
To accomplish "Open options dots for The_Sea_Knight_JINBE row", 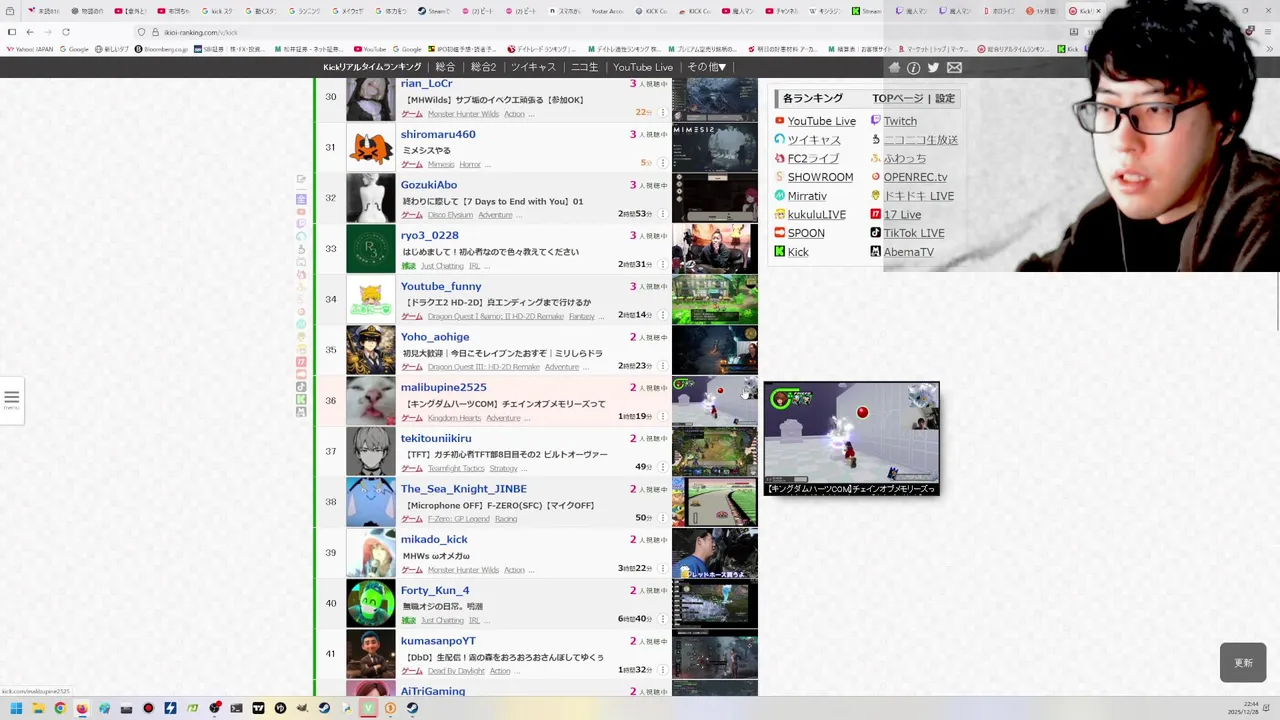I will click(662, 518).
